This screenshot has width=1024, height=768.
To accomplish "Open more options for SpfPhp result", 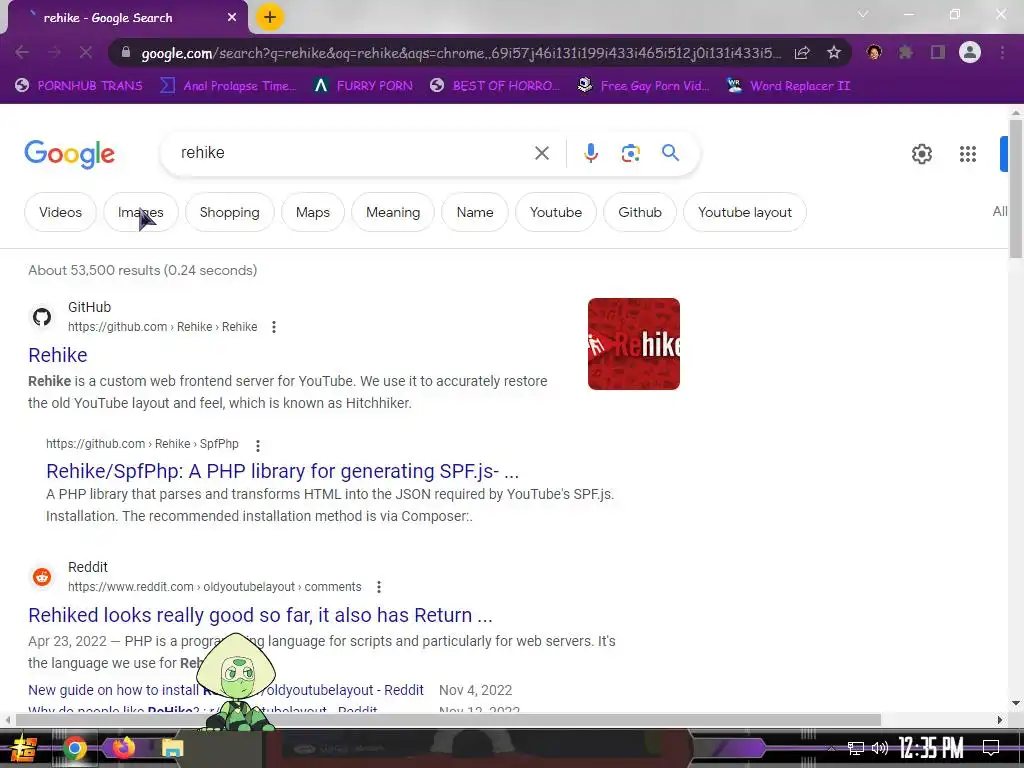I will 257,445.
